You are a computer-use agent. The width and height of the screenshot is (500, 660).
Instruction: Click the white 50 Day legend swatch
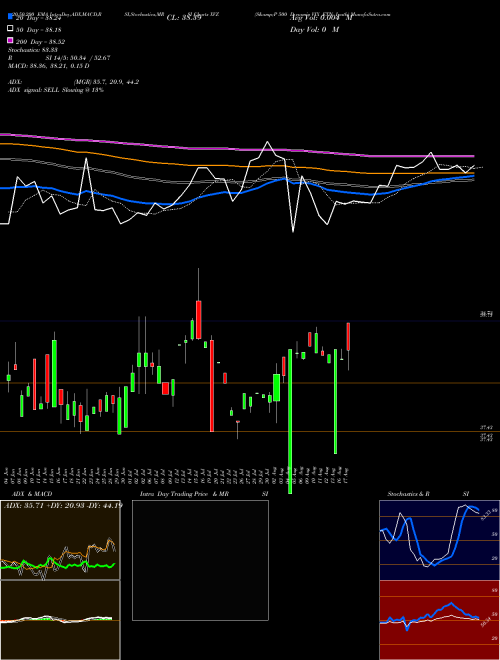[10, 28]
